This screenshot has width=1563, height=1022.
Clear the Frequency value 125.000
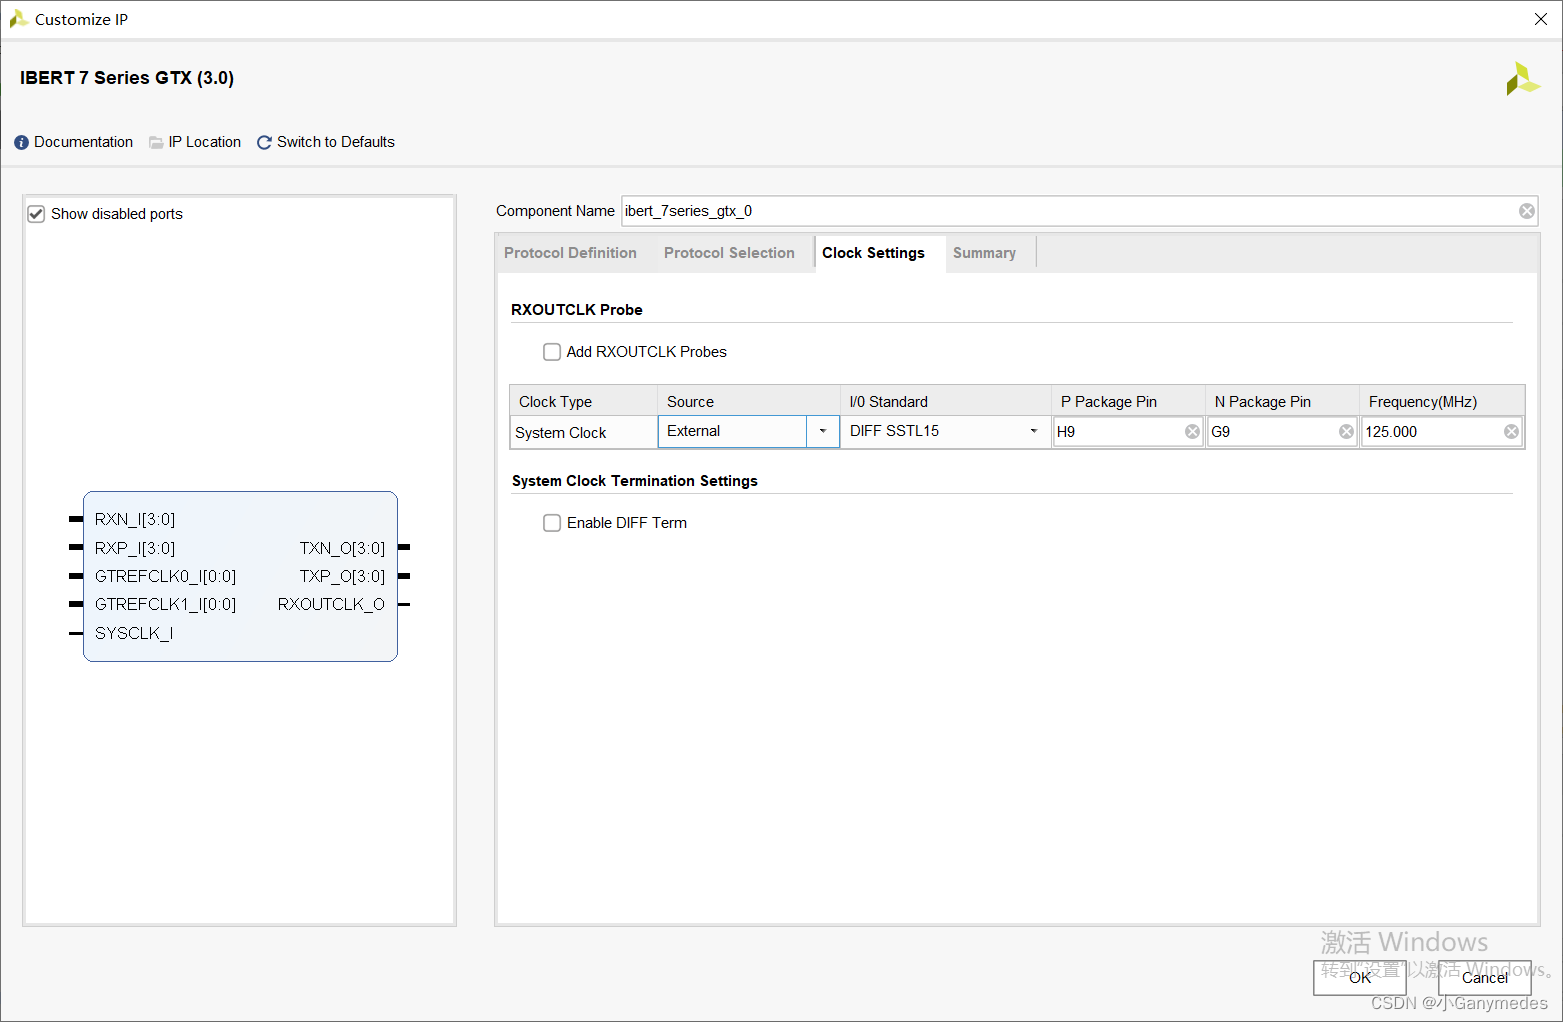(1511, 432)
